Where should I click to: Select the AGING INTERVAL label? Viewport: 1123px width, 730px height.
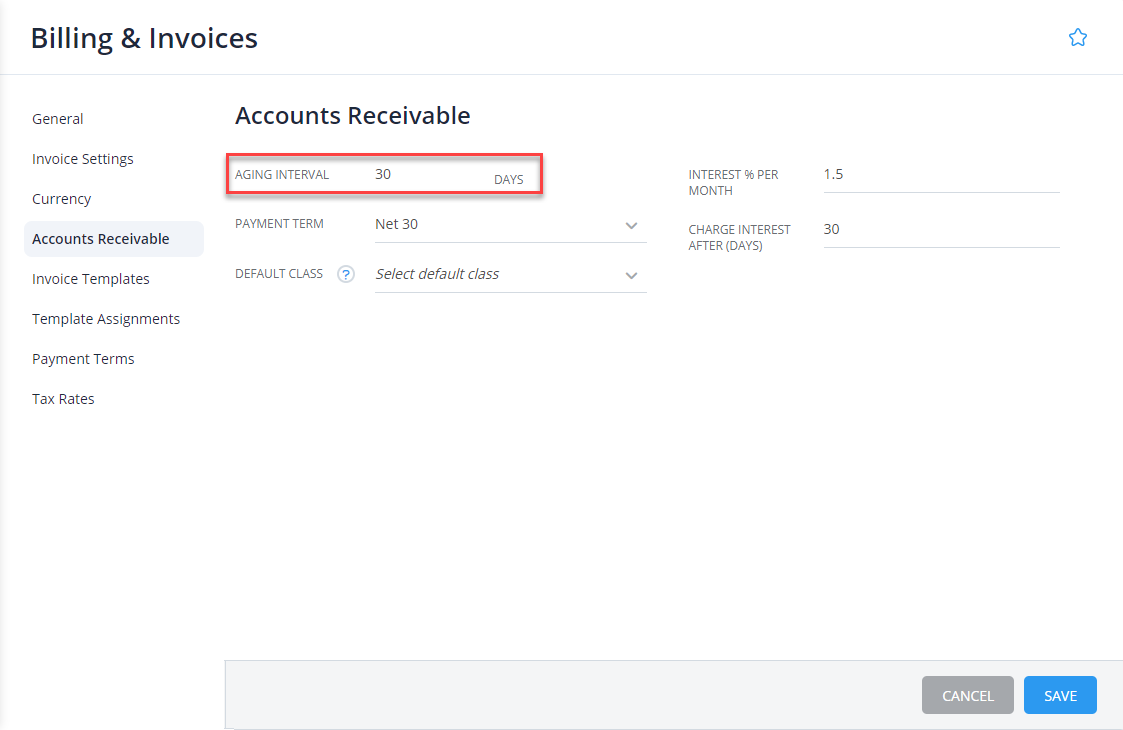[x=282, y=175]
